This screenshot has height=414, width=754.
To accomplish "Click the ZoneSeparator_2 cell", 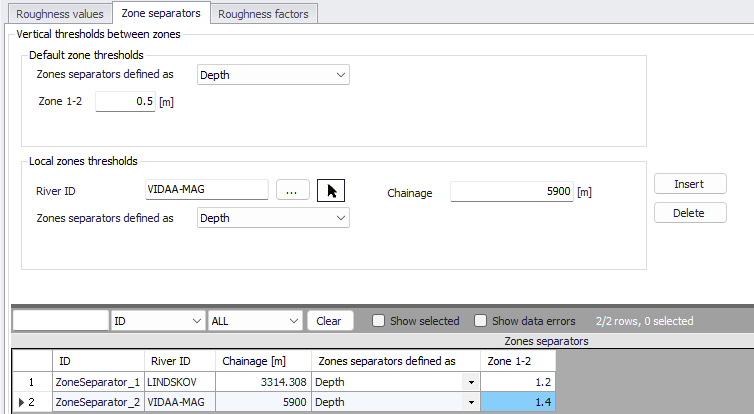I will click(x=98, y=402).
